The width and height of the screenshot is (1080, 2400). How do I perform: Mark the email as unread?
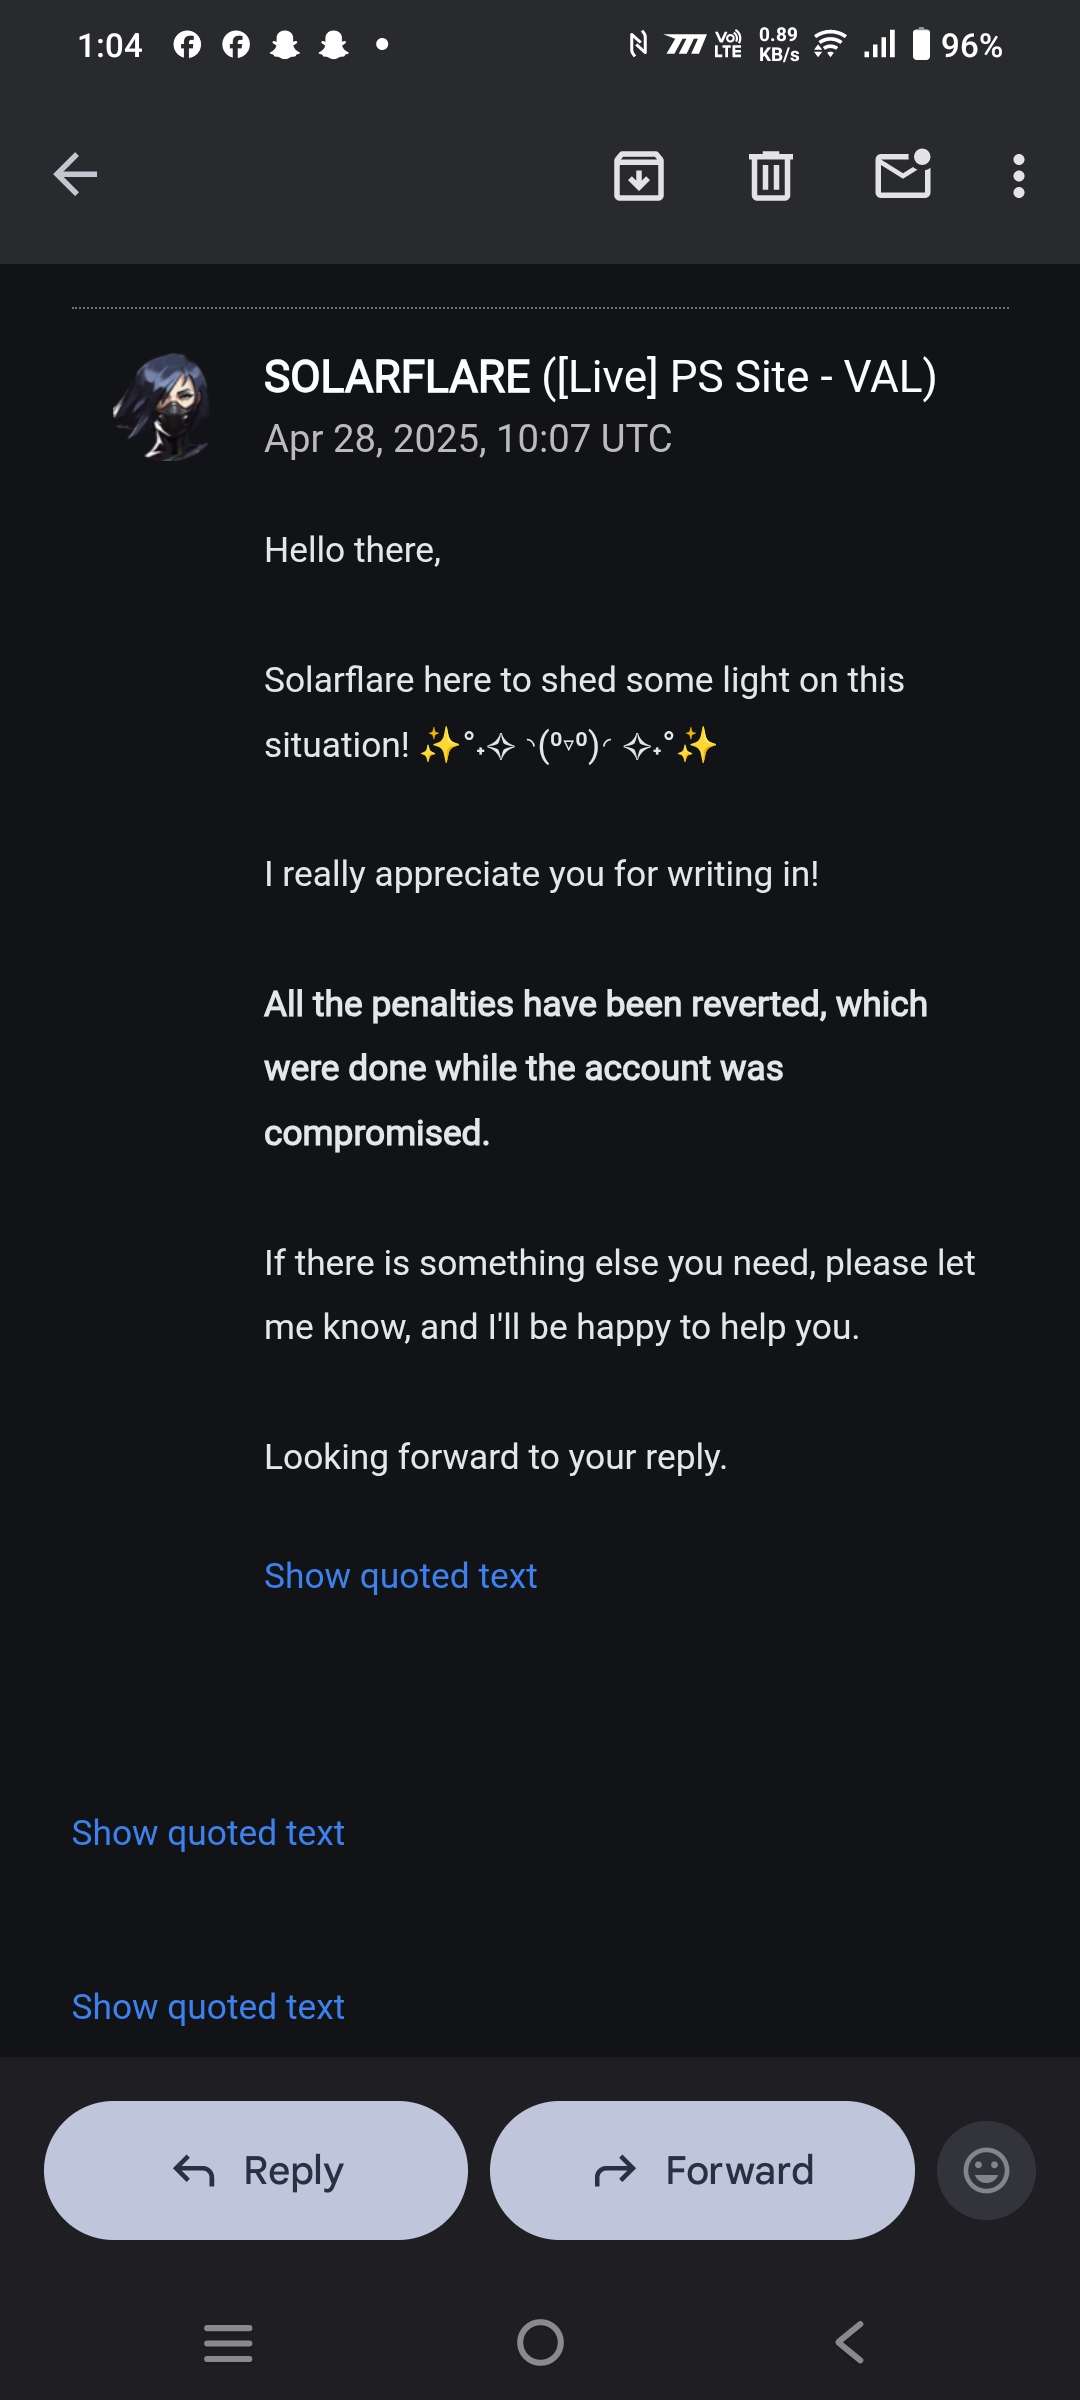tap(903, 175)
